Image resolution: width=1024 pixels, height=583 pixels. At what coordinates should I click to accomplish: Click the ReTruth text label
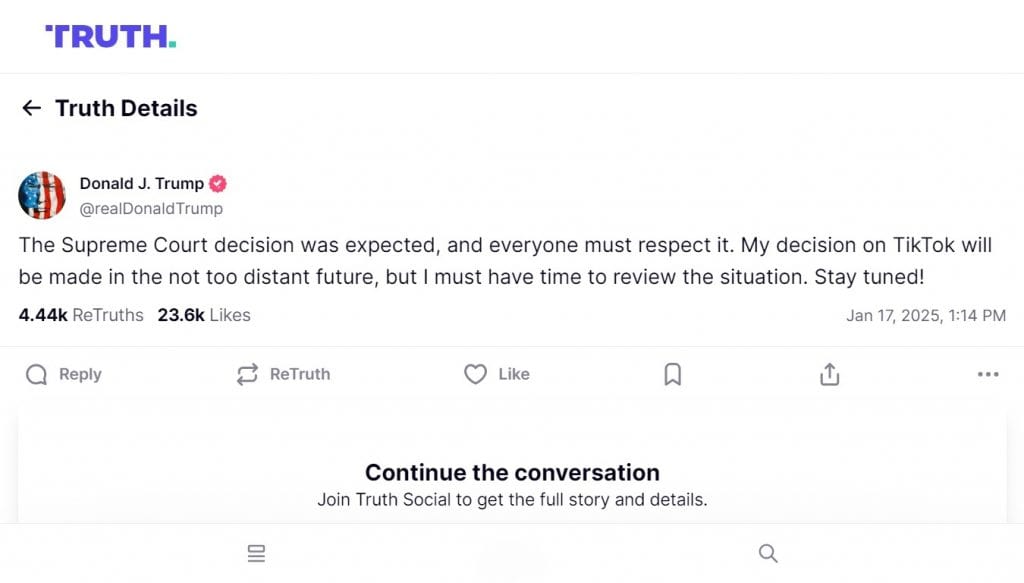point(300,374)
